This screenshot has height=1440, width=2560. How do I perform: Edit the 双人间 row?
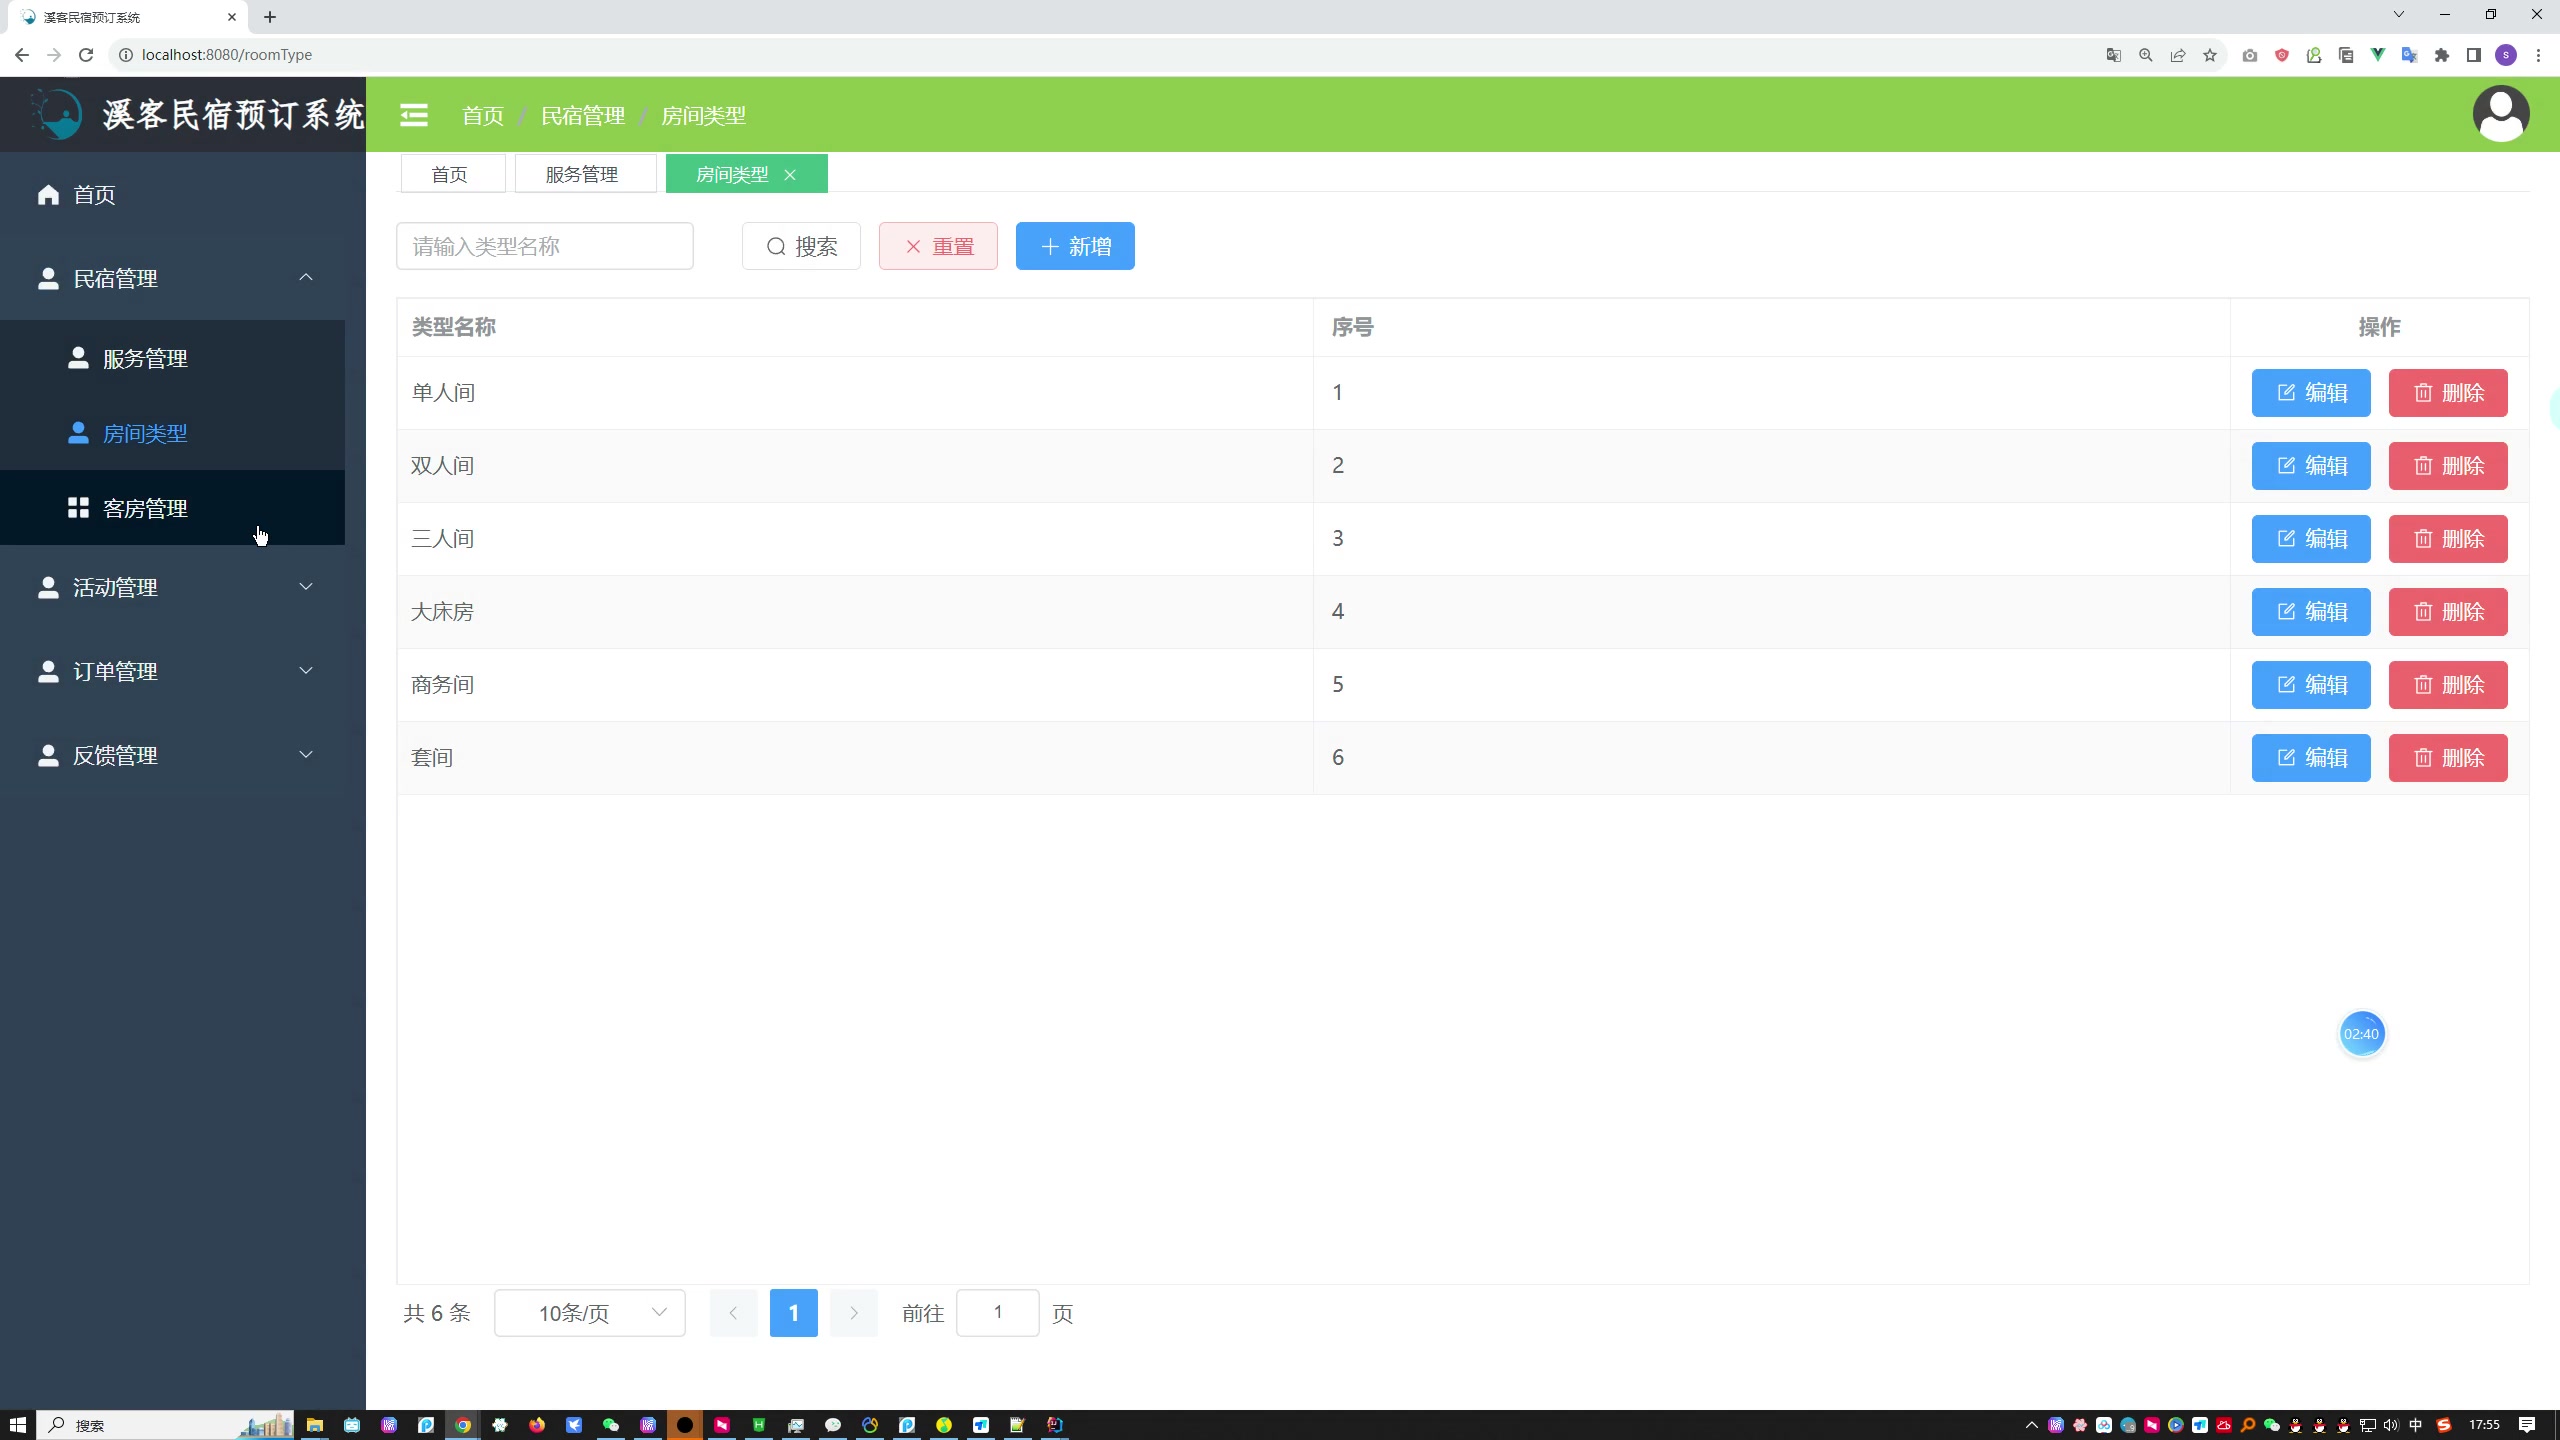pos(2310,466)
